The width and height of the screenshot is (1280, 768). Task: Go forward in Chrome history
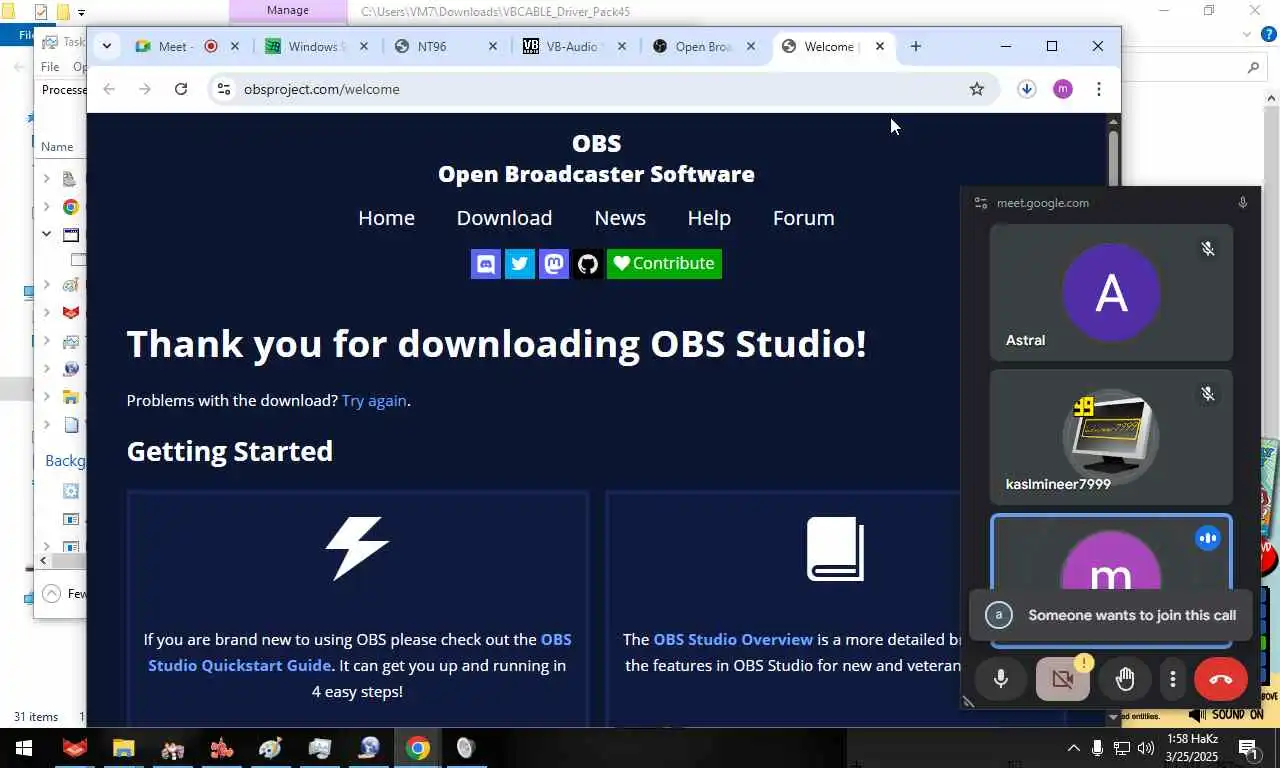point(145,89)
